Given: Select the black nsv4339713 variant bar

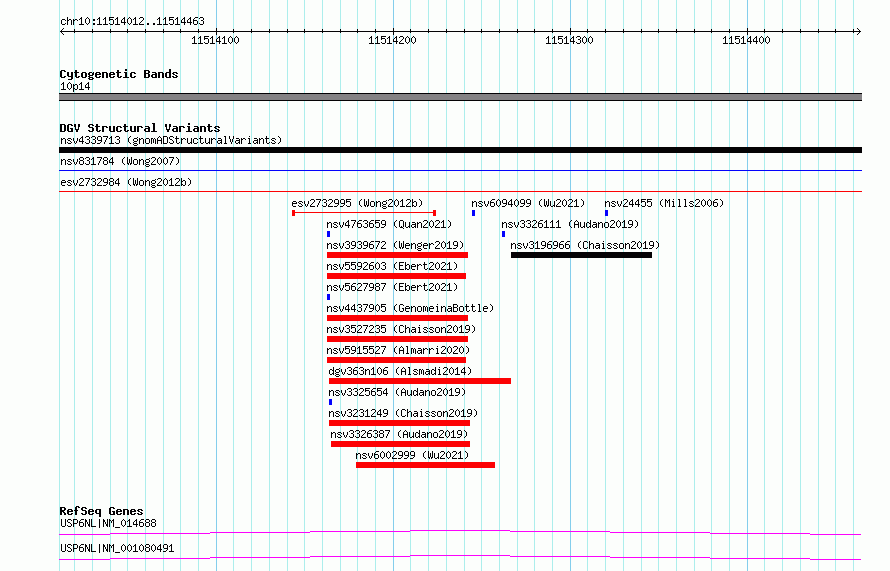Looking at the screenshot, I should pyautogui.click(x=460, y=150).
